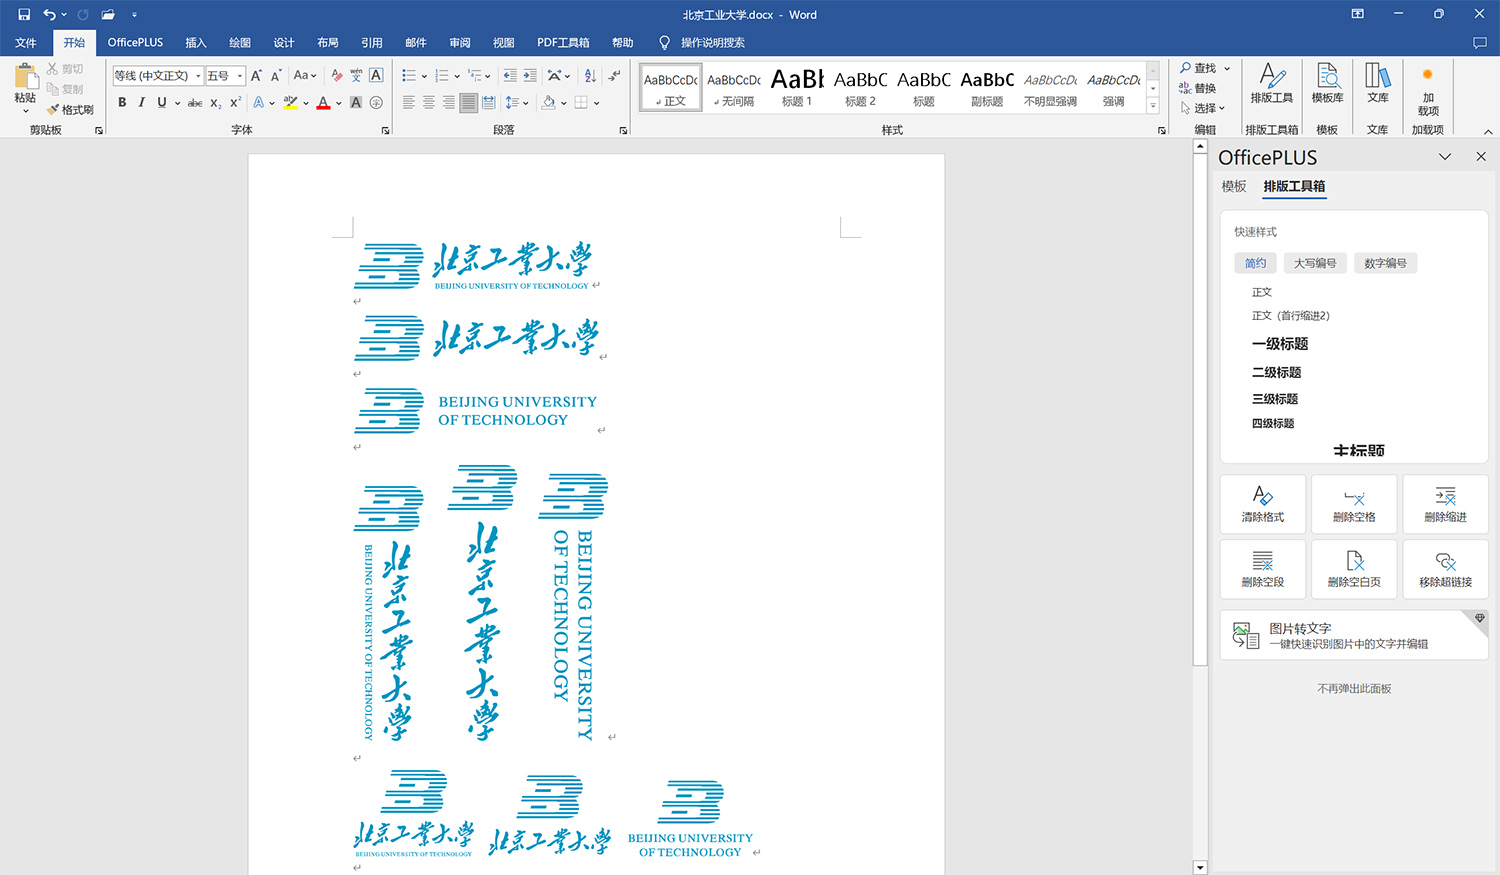Open line spacing dropdown
This screenshot has height=875, width=1500.
coord(515,102)
